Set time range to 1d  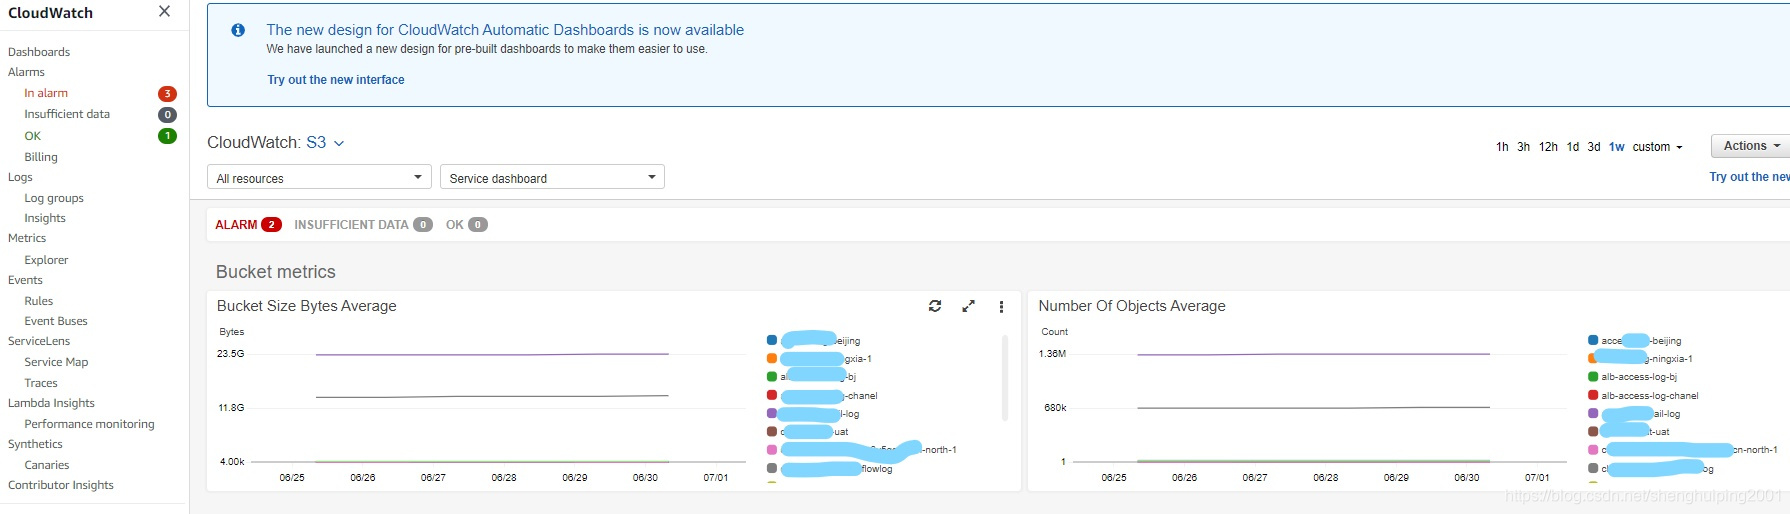(x=1573, y=147)
